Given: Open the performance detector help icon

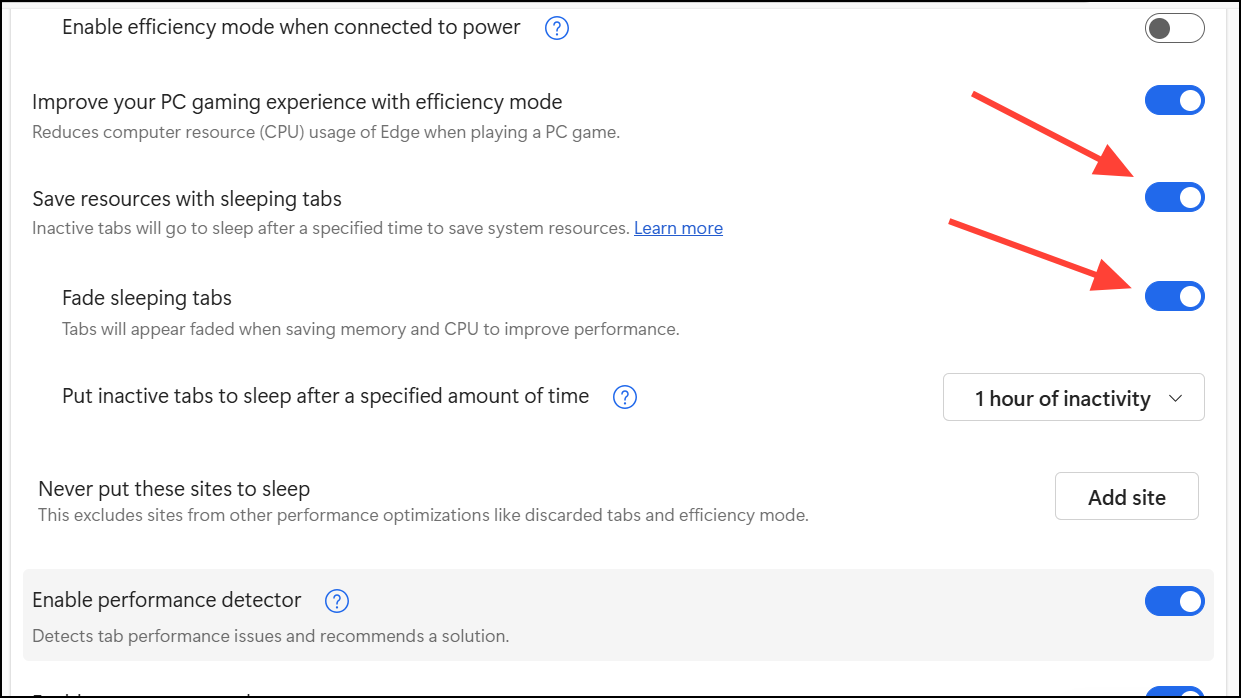Looking at the screenshot, I should pos(338,601).
